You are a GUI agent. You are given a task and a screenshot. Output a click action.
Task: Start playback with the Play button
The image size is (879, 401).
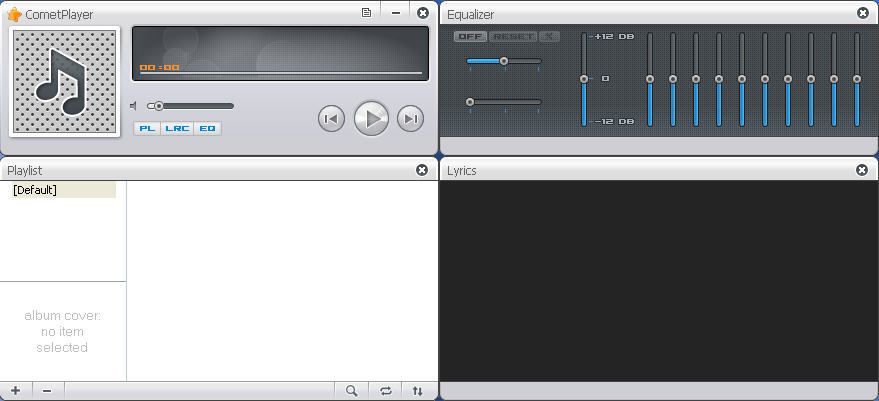click(x=371, y=118)
